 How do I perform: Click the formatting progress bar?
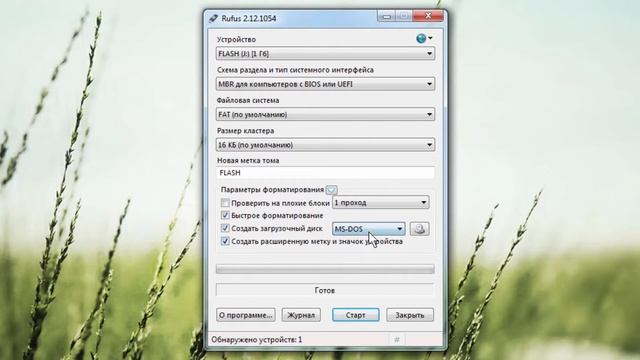point(325,269)
